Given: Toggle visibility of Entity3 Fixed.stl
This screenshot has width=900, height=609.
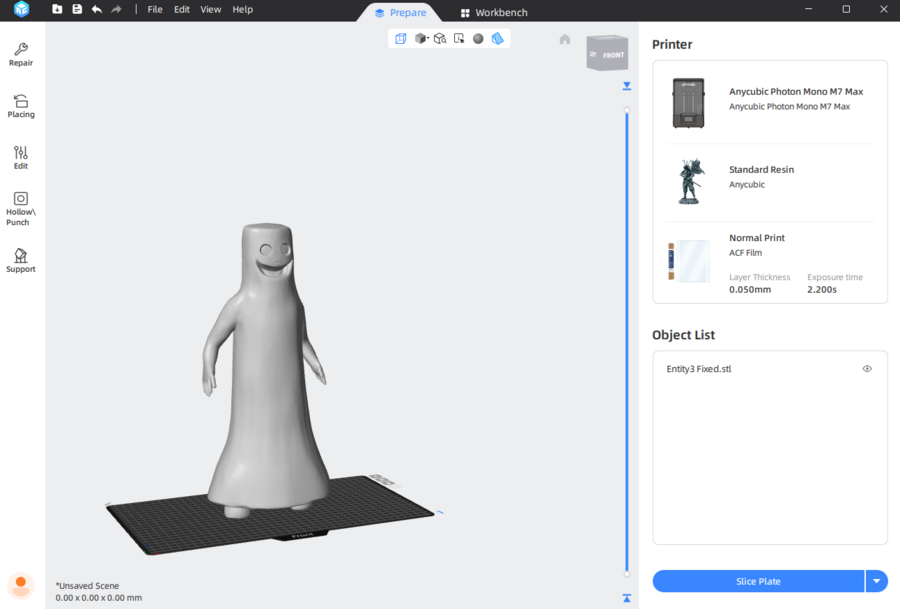Looking at the screenshot, I should point(867,369).
